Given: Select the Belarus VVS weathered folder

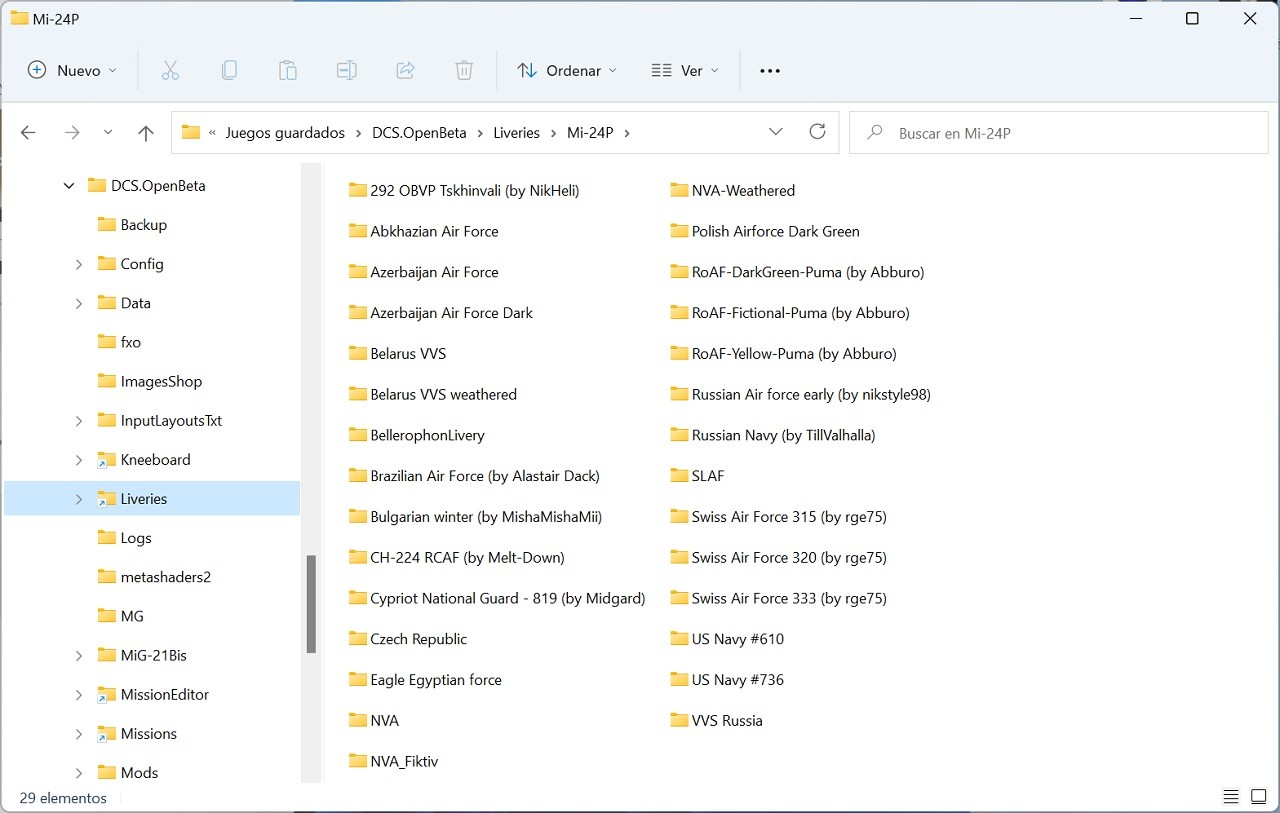Looking at the screenshot, I should [x=433, y=394].
